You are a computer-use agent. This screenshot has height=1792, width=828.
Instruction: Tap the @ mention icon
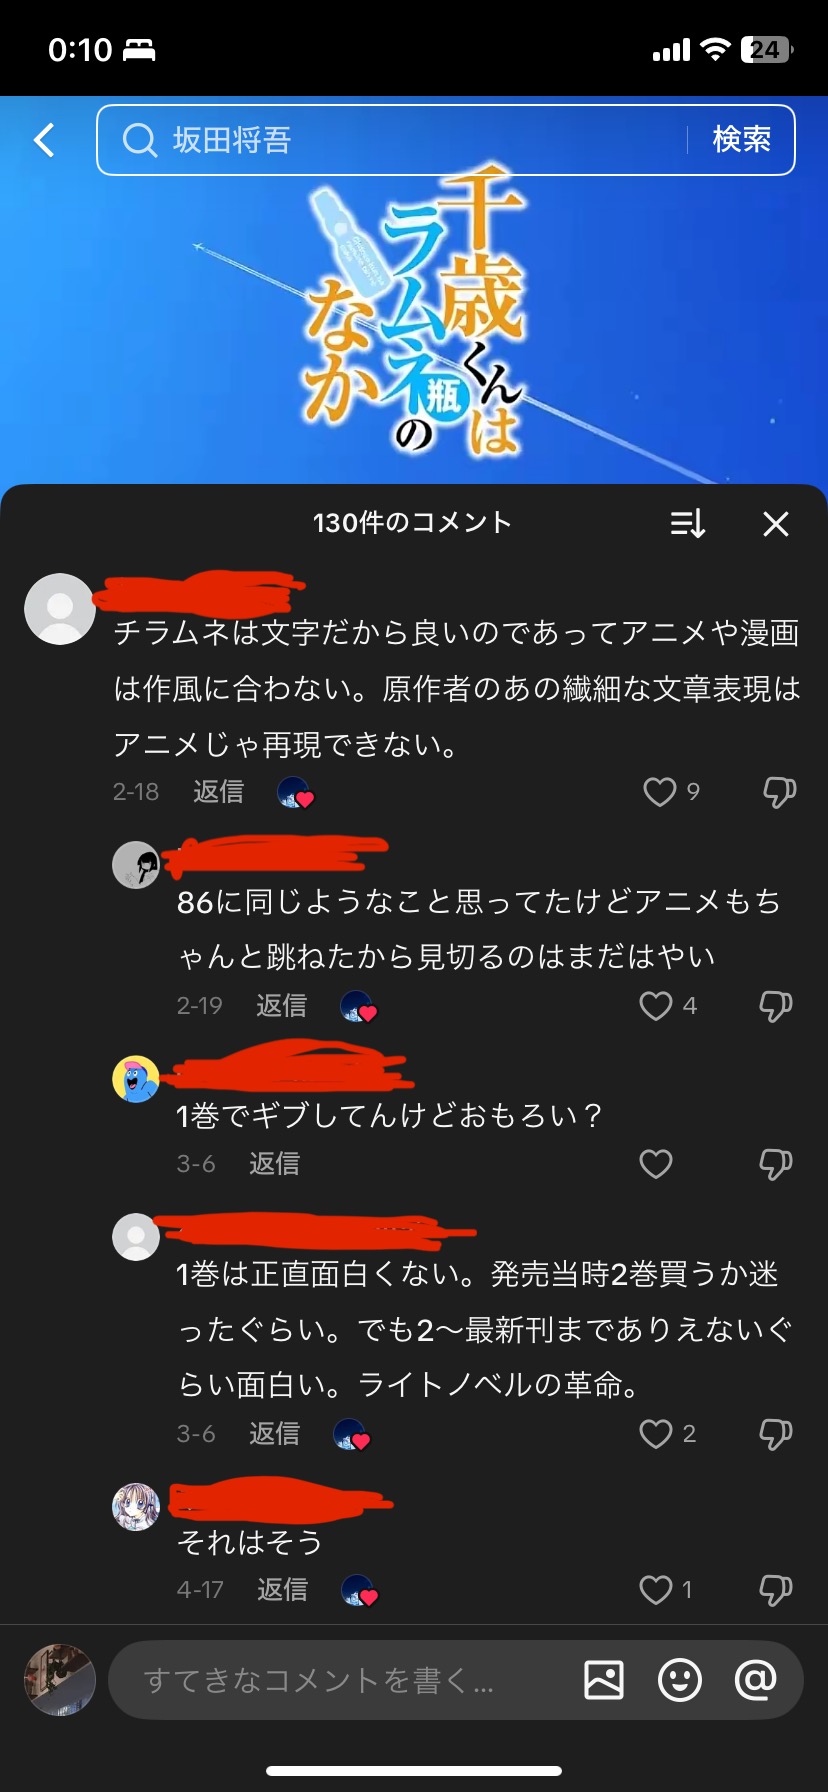756,1680
